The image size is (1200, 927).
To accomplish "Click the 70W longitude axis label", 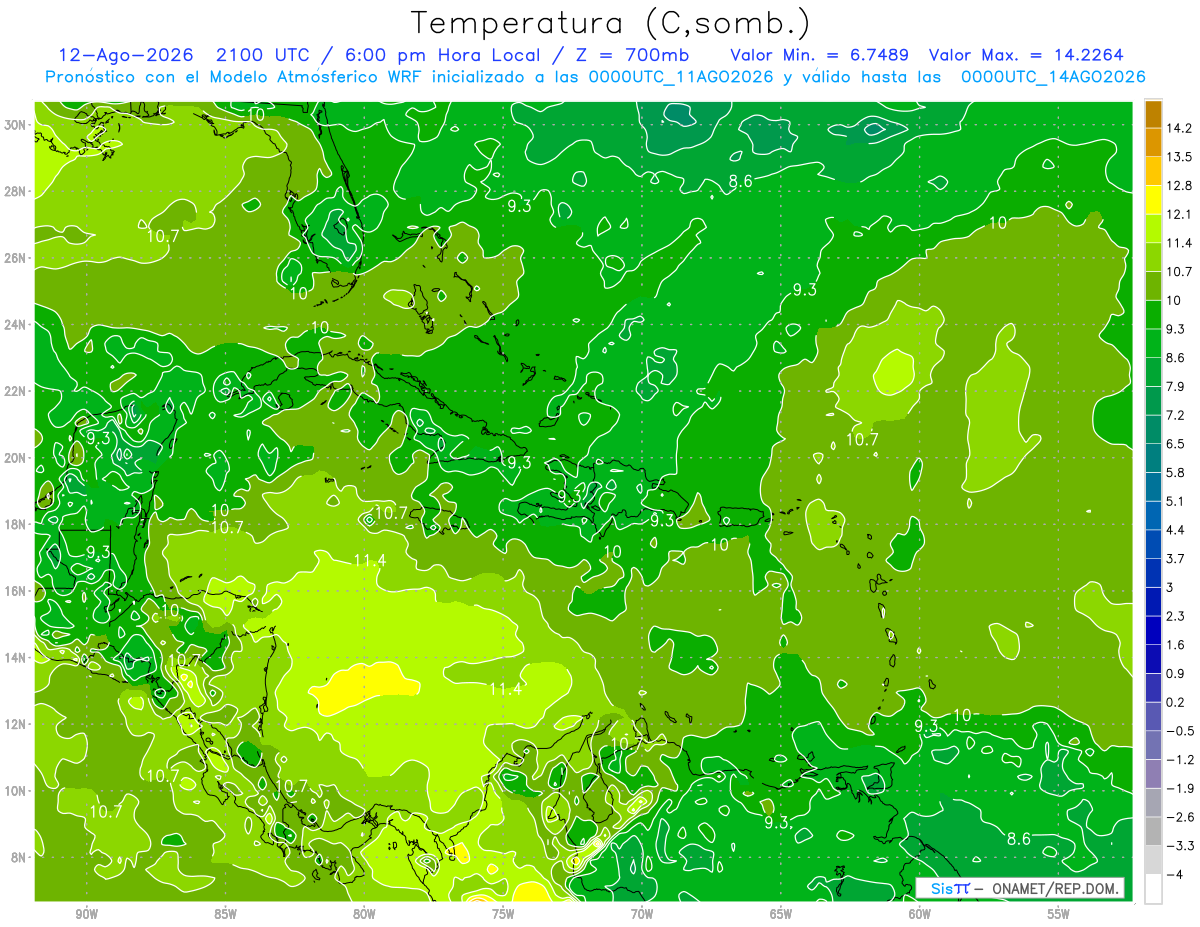I will (x=642, y=914).
